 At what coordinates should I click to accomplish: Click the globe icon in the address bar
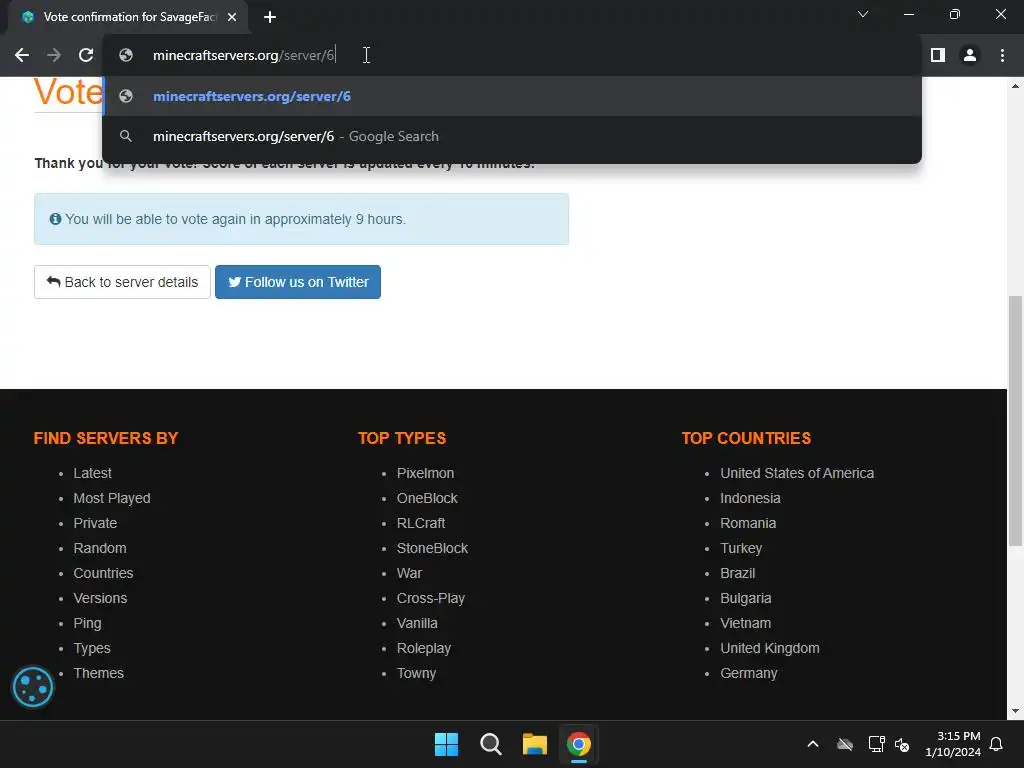coord(126,56)
